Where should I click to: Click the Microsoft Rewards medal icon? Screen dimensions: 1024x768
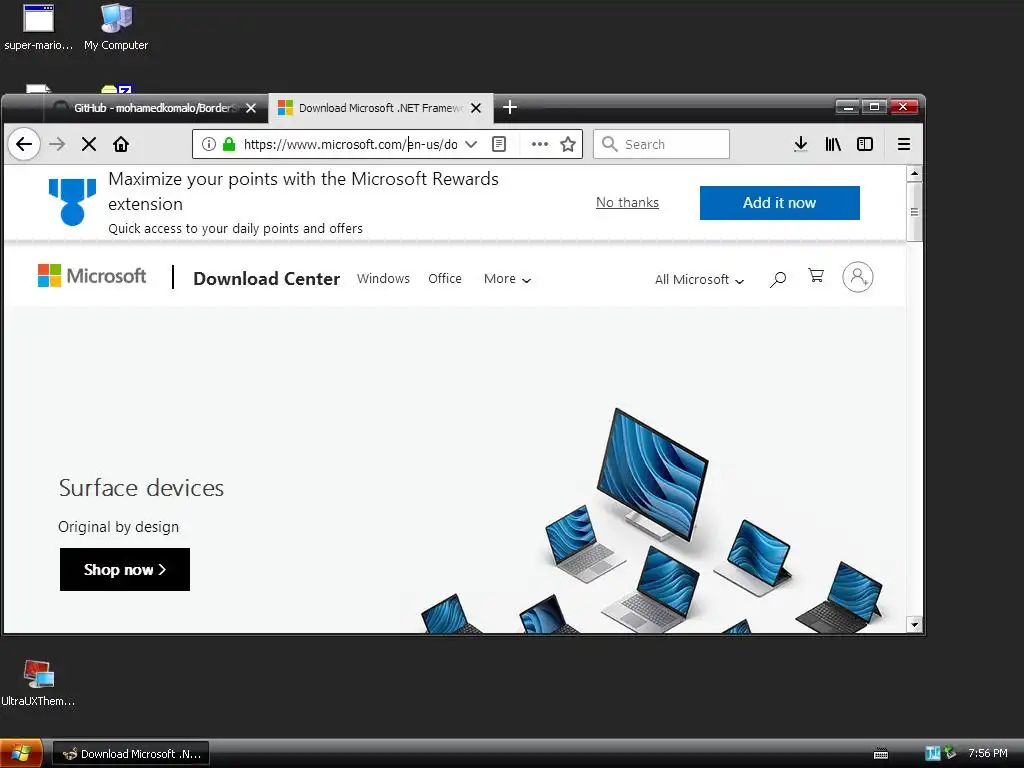tap(72, 202)
